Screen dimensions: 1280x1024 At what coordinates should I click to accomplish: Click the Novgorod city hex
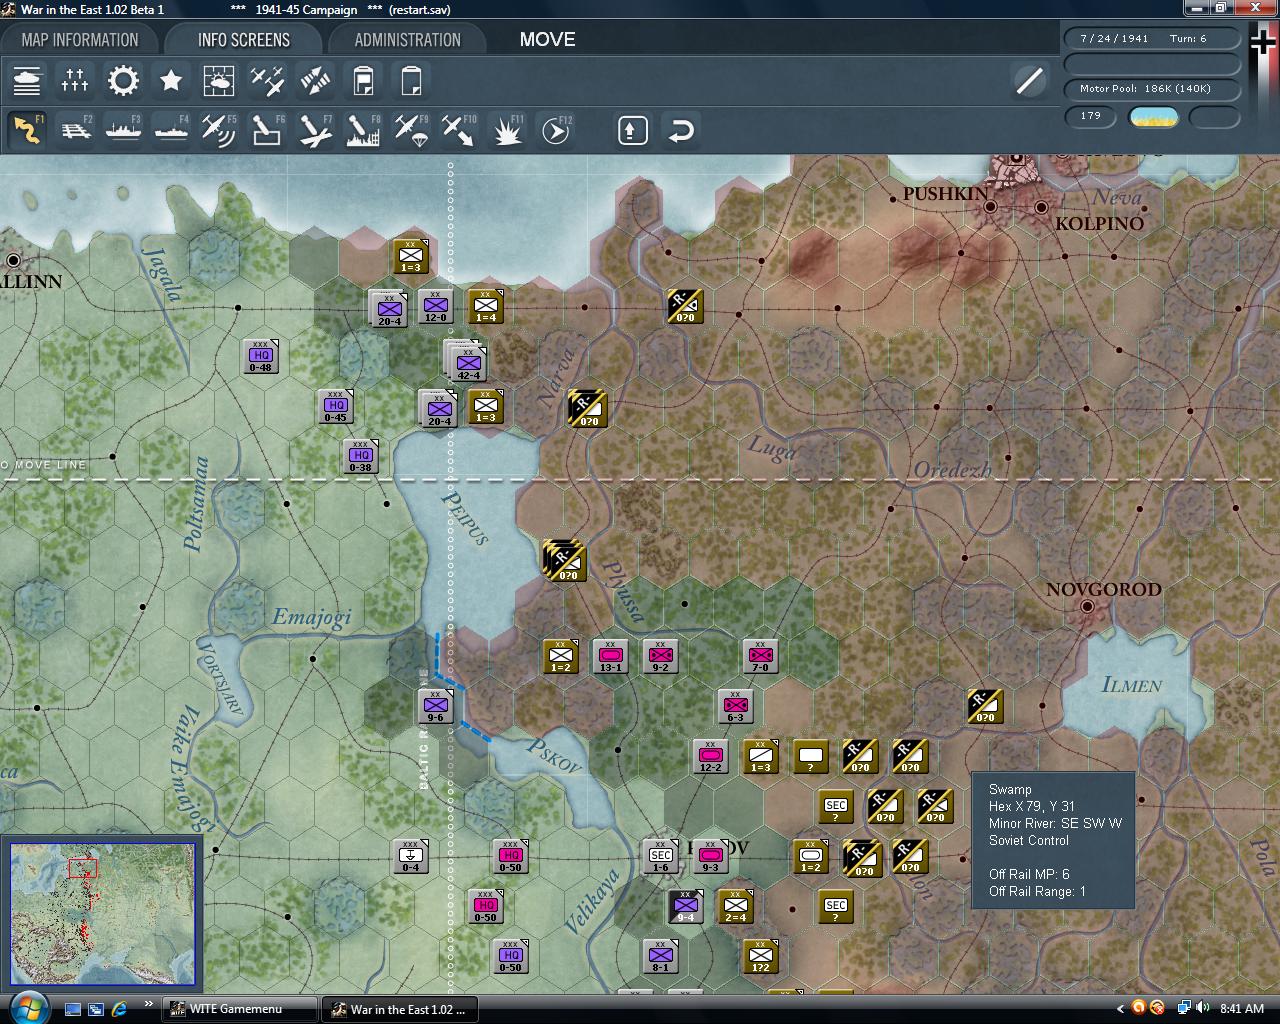1087,606
